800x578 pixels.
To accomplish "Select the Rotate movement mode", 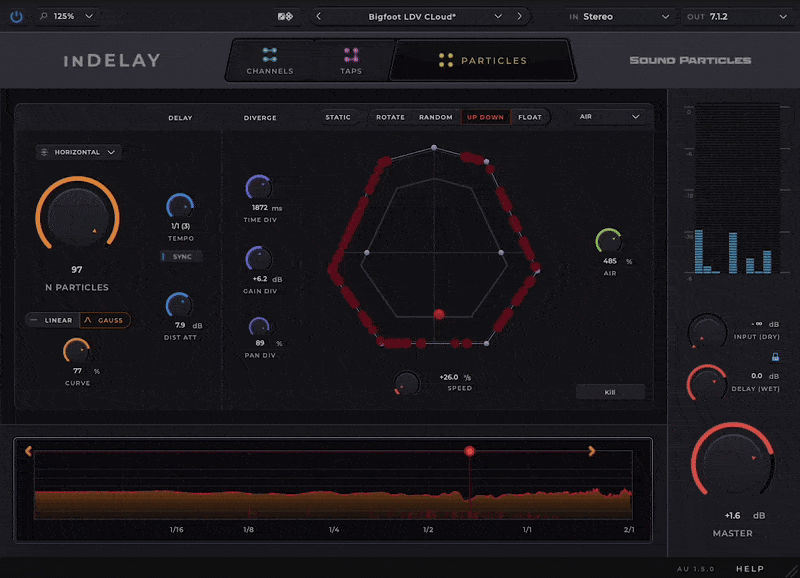I will (390, 117).
